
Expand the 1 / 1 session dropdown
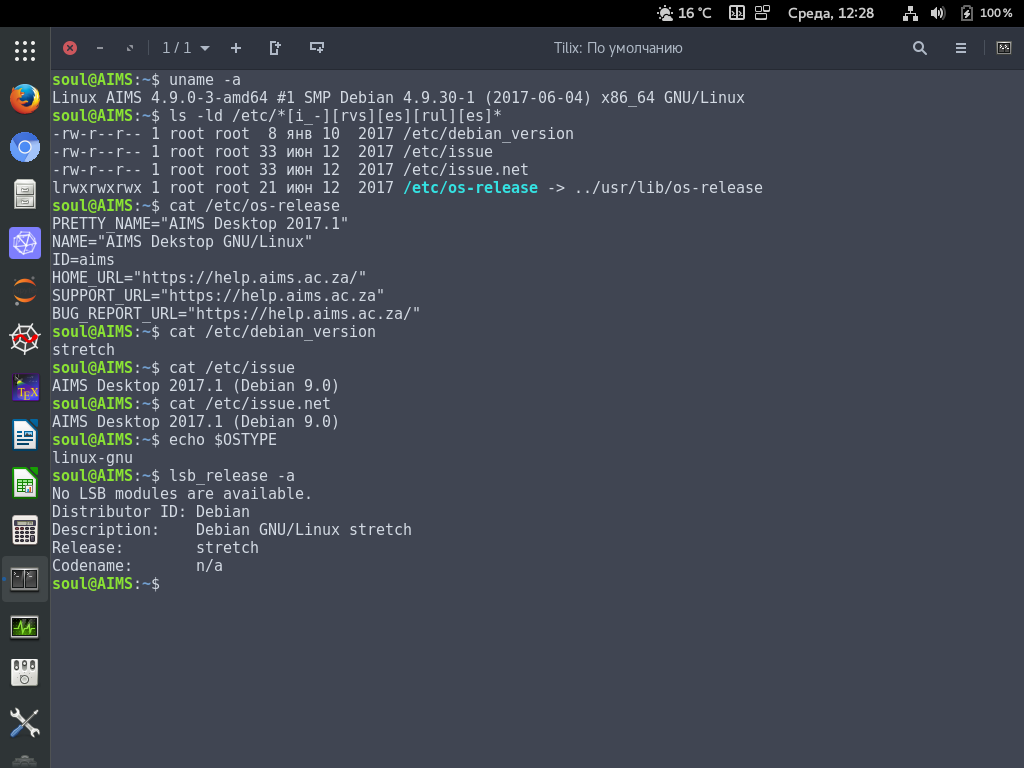tap(186, 48)
